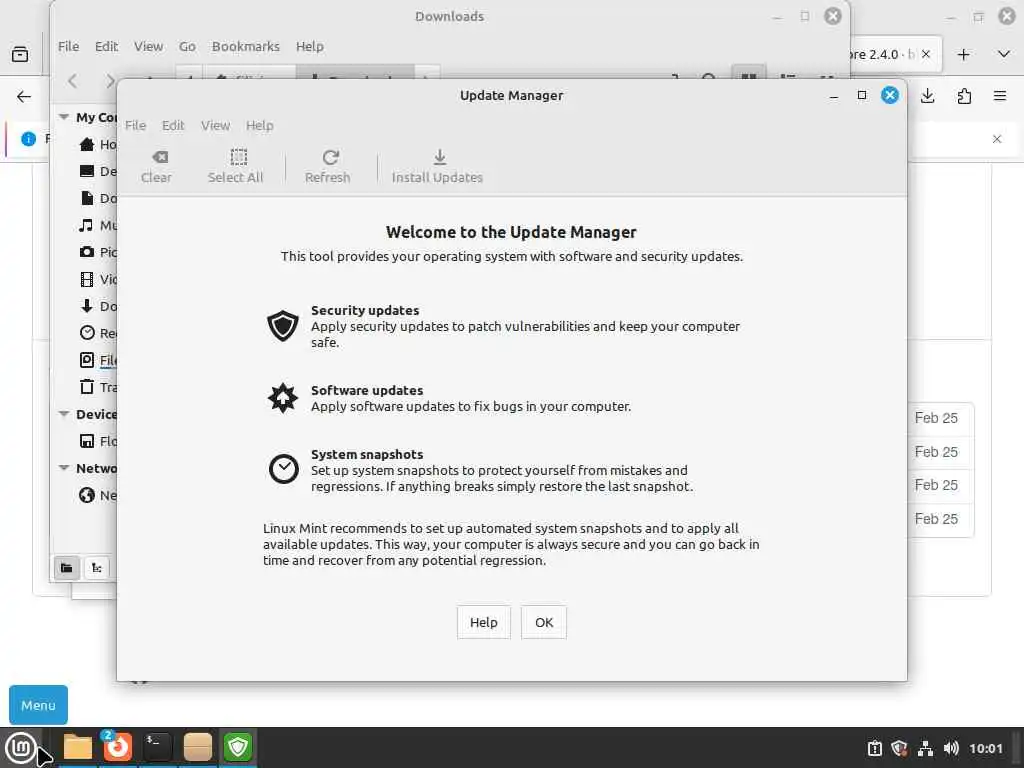Open Update Manager's View menu
The height and width of the screenshot is (768, 1024).
(215, 125)
